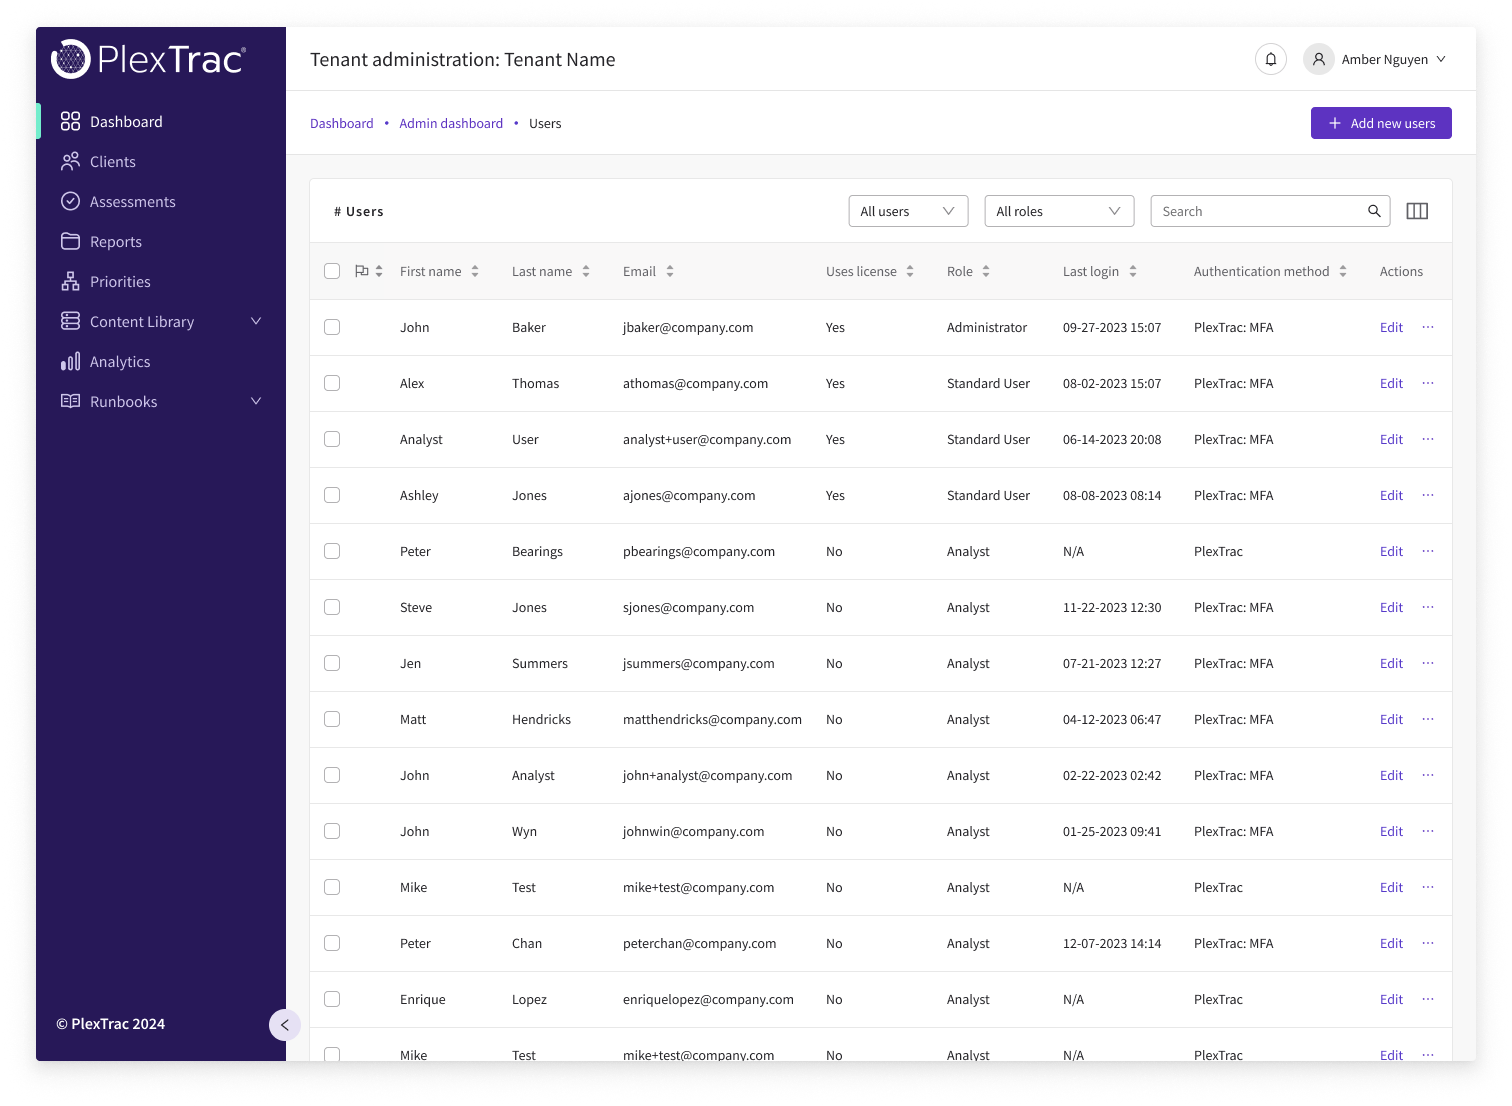Open more actions for Ashley Jones
Viewport: 1512px width, 1106px height.
pos(1428,495)
